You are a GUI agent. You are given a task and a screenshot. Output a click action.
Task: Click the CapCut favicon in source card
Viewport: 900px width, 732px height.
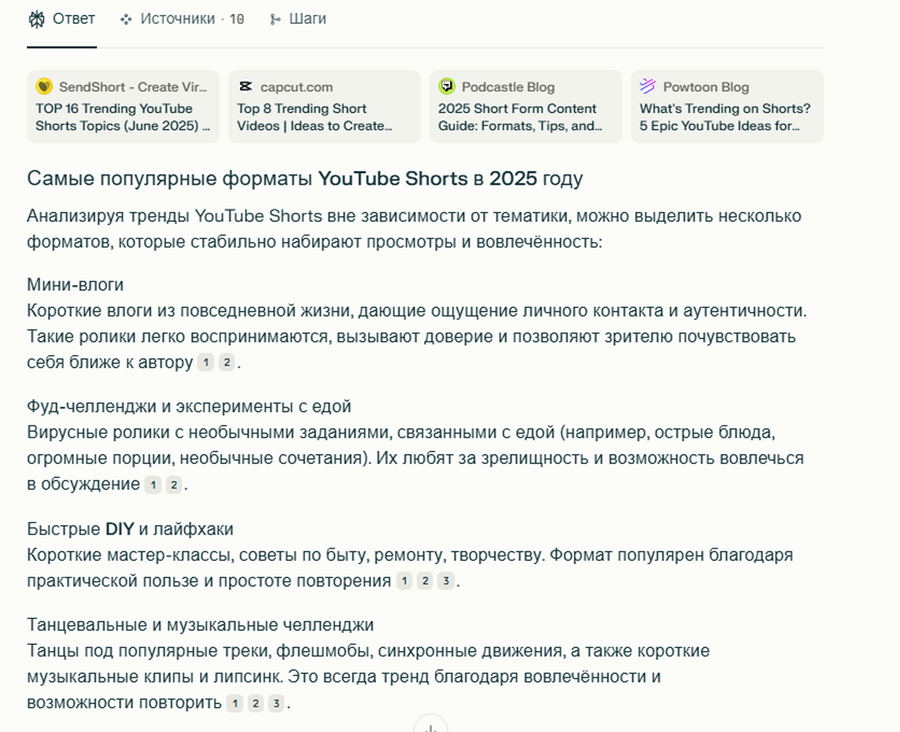246,87
